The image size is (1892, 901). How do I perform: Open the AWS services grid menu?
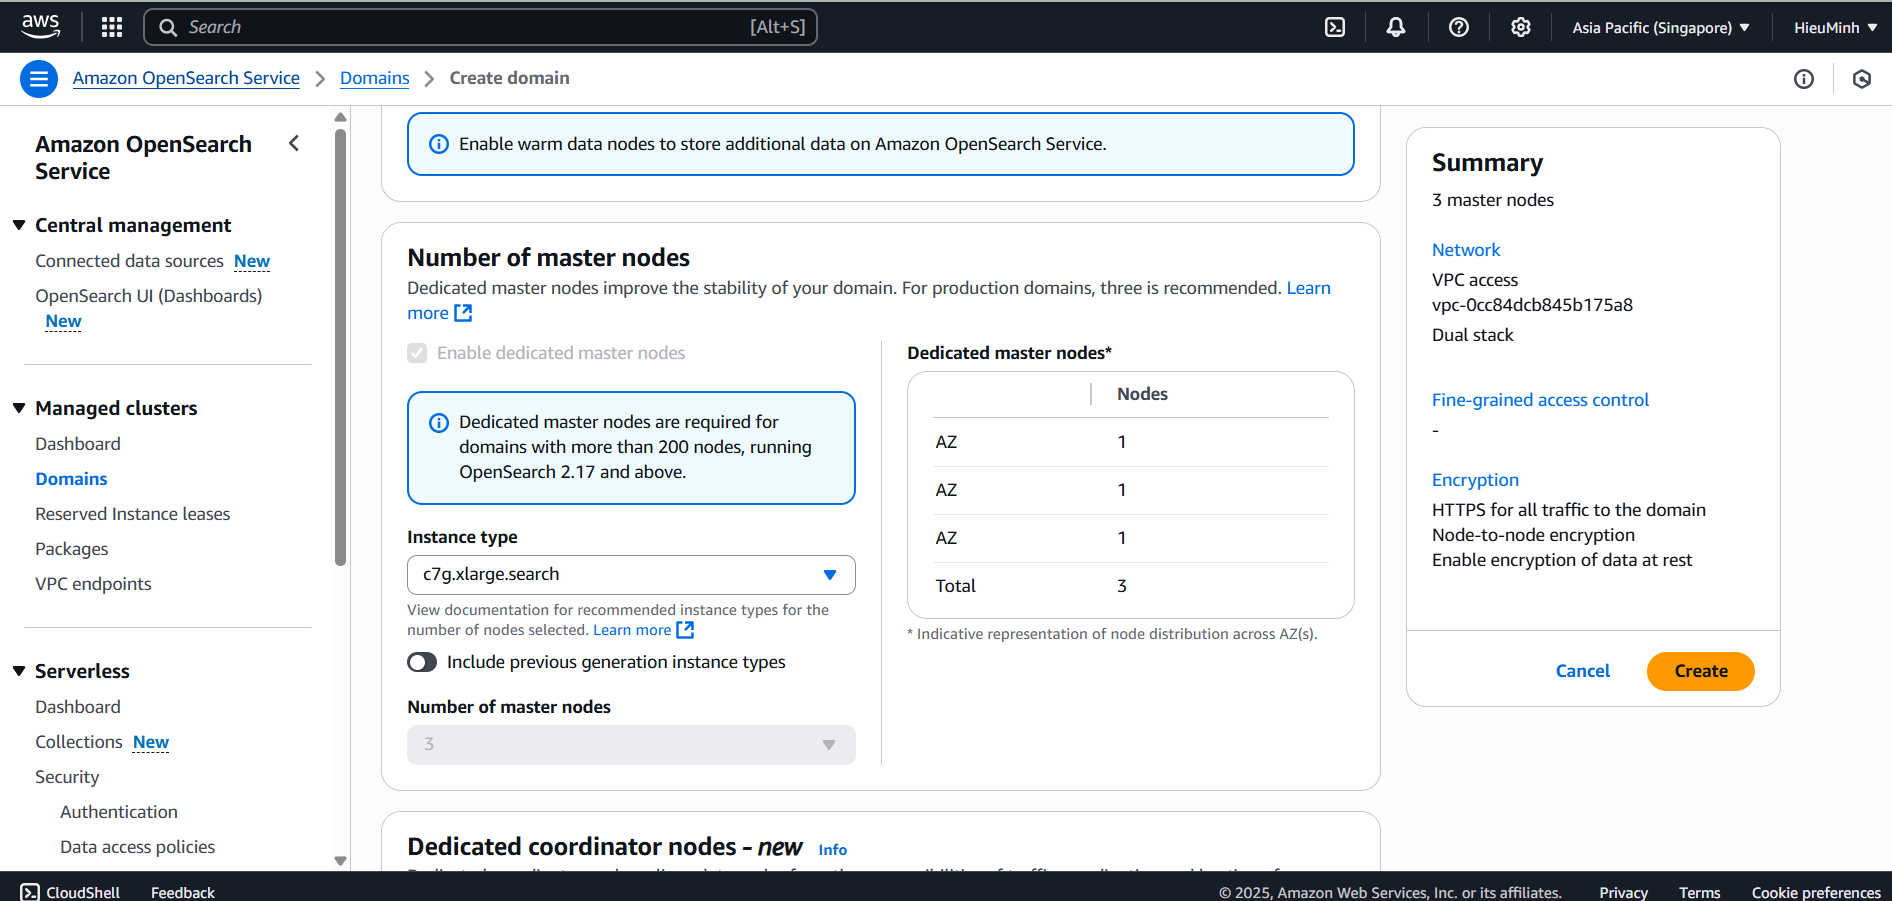pyautogui.click(x=112, y=27)
